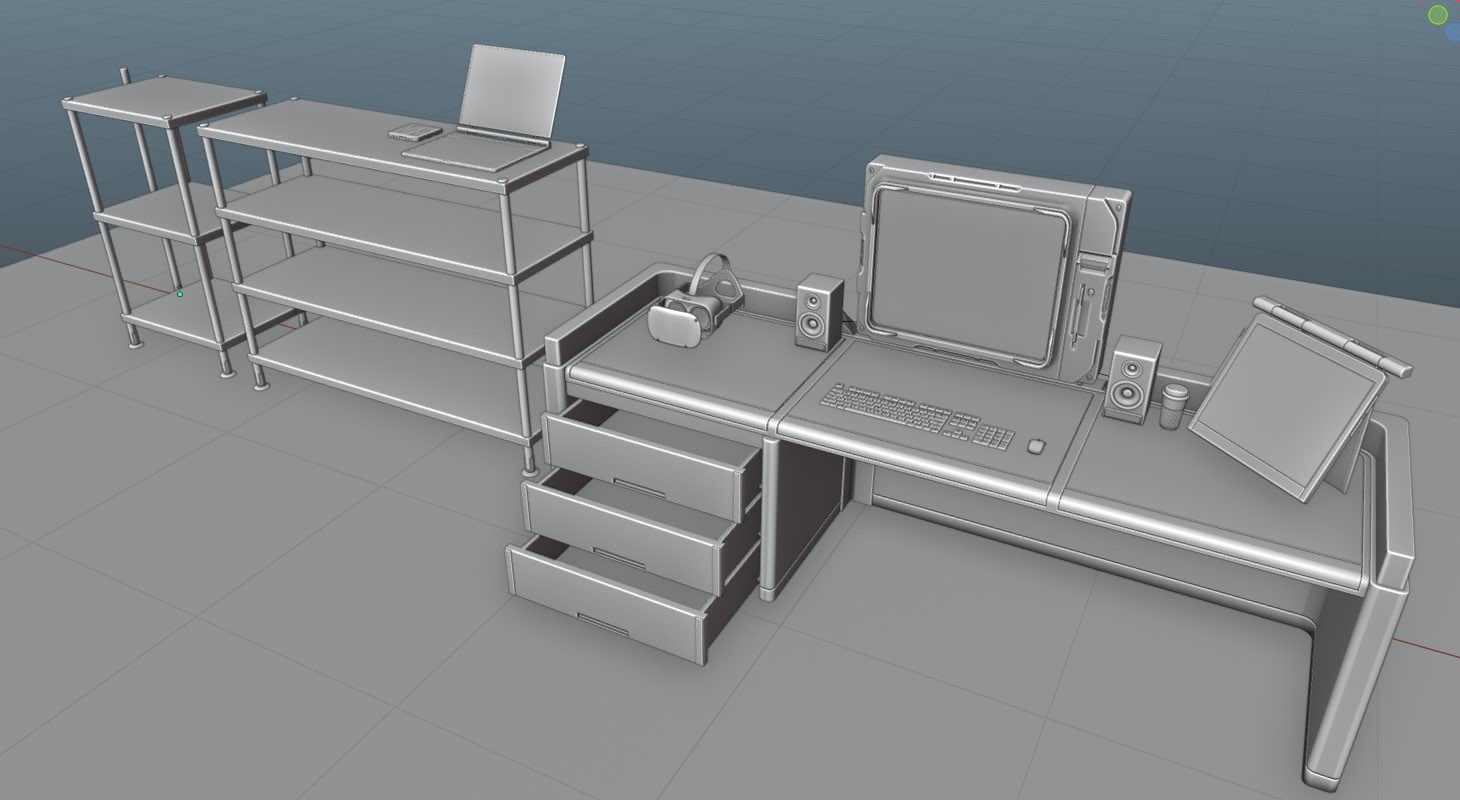1460x800 pixels.
Task: Select the speaker left of the monitor
Action: pos(819,312)
